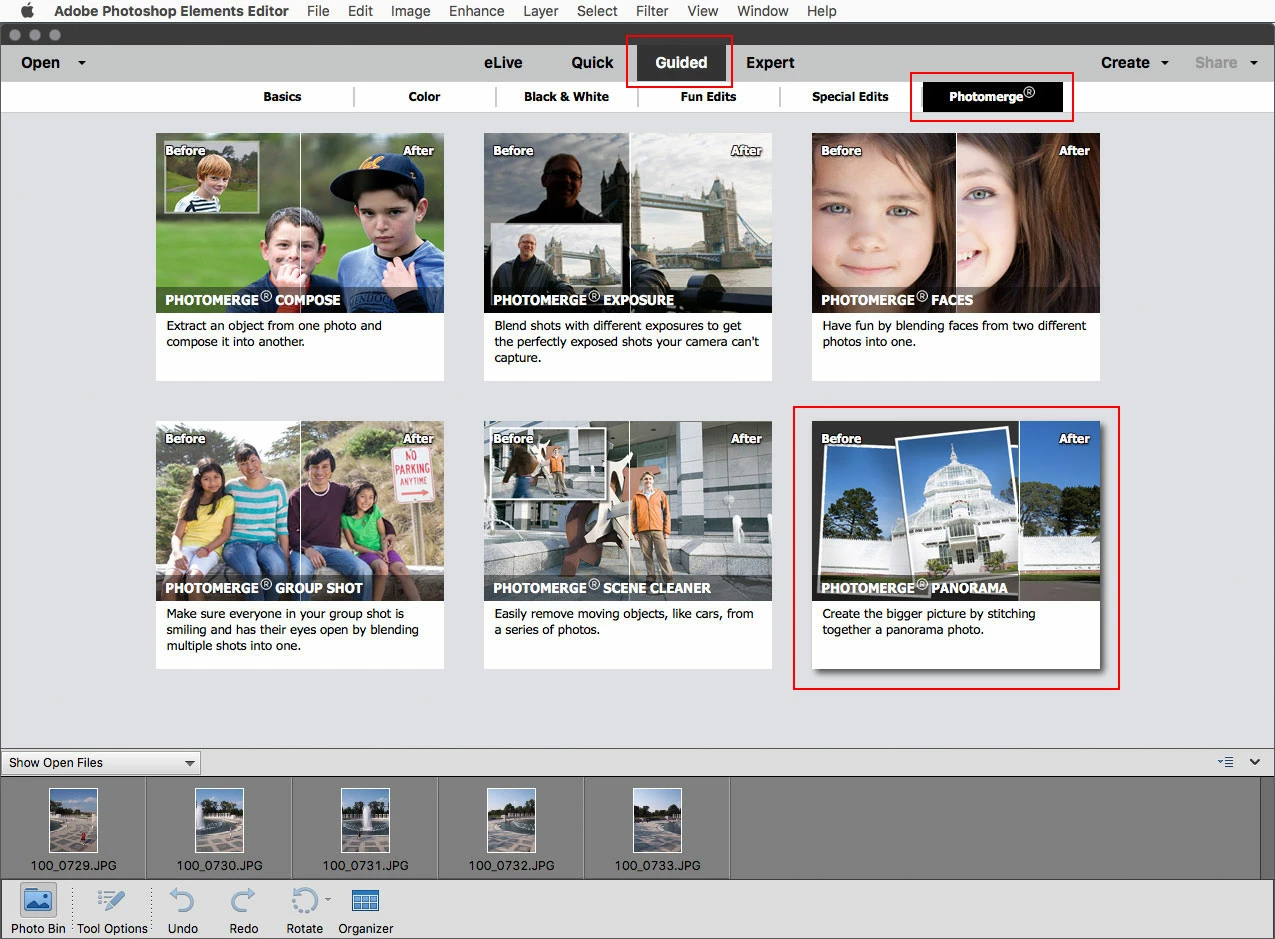The width and height of the screenshot is (1275, 939).
Task: Open the Help menu
Action: pos(821,11)
